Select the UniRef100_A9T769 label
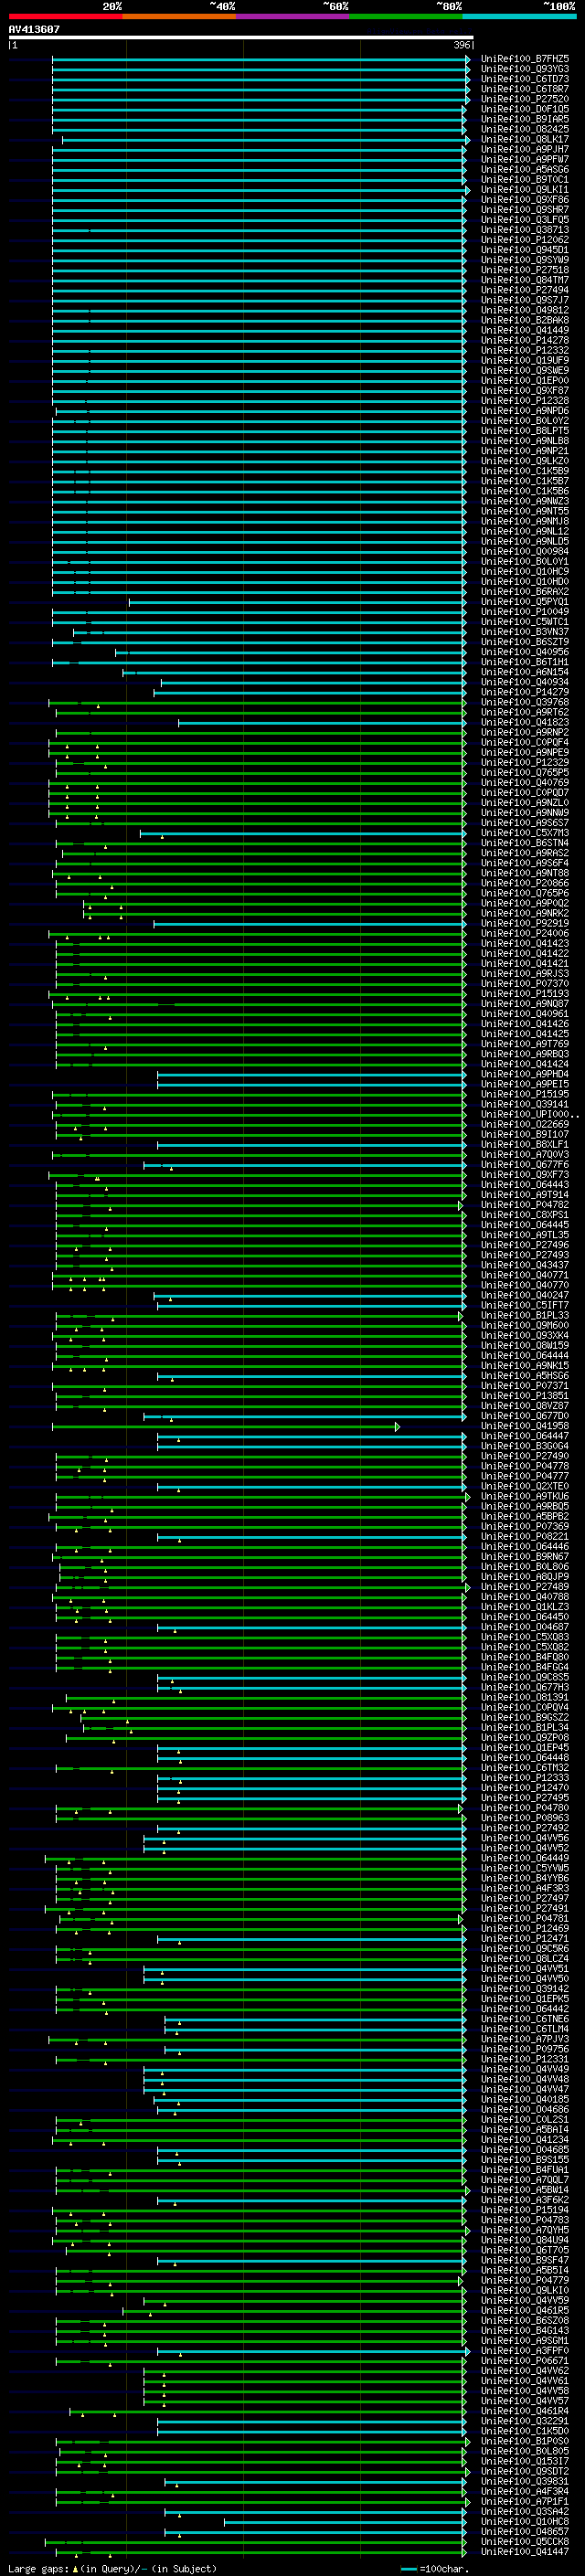 525,1044
